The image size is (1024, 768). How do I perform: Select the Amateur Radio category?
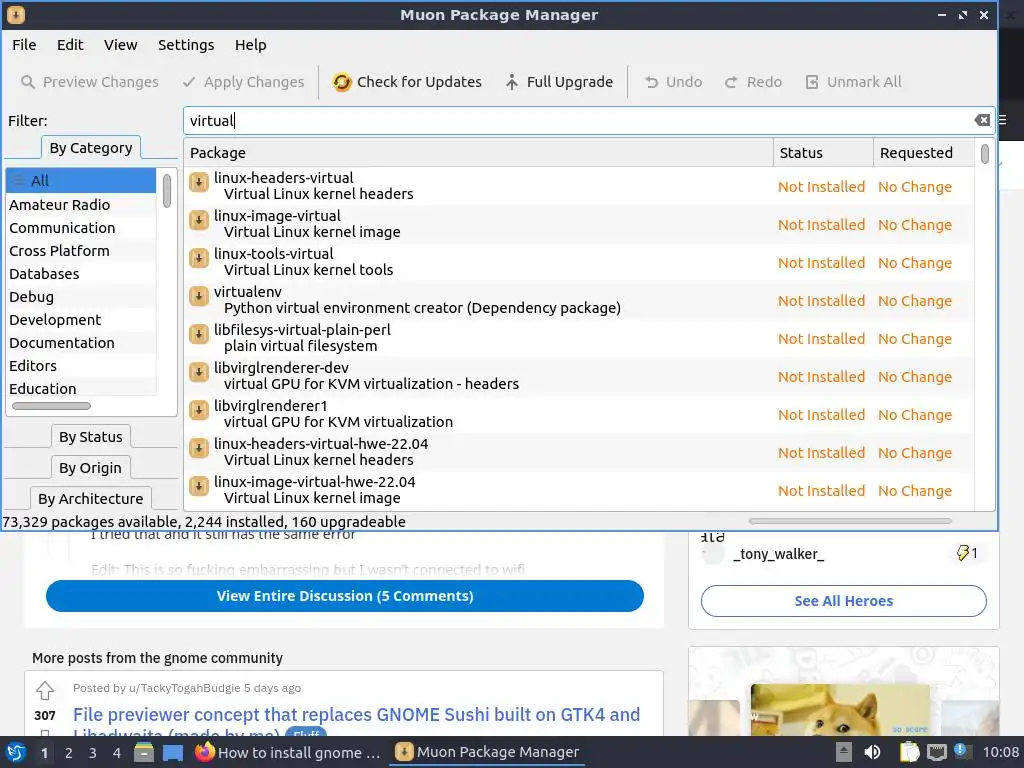click(x=81, y=204)
